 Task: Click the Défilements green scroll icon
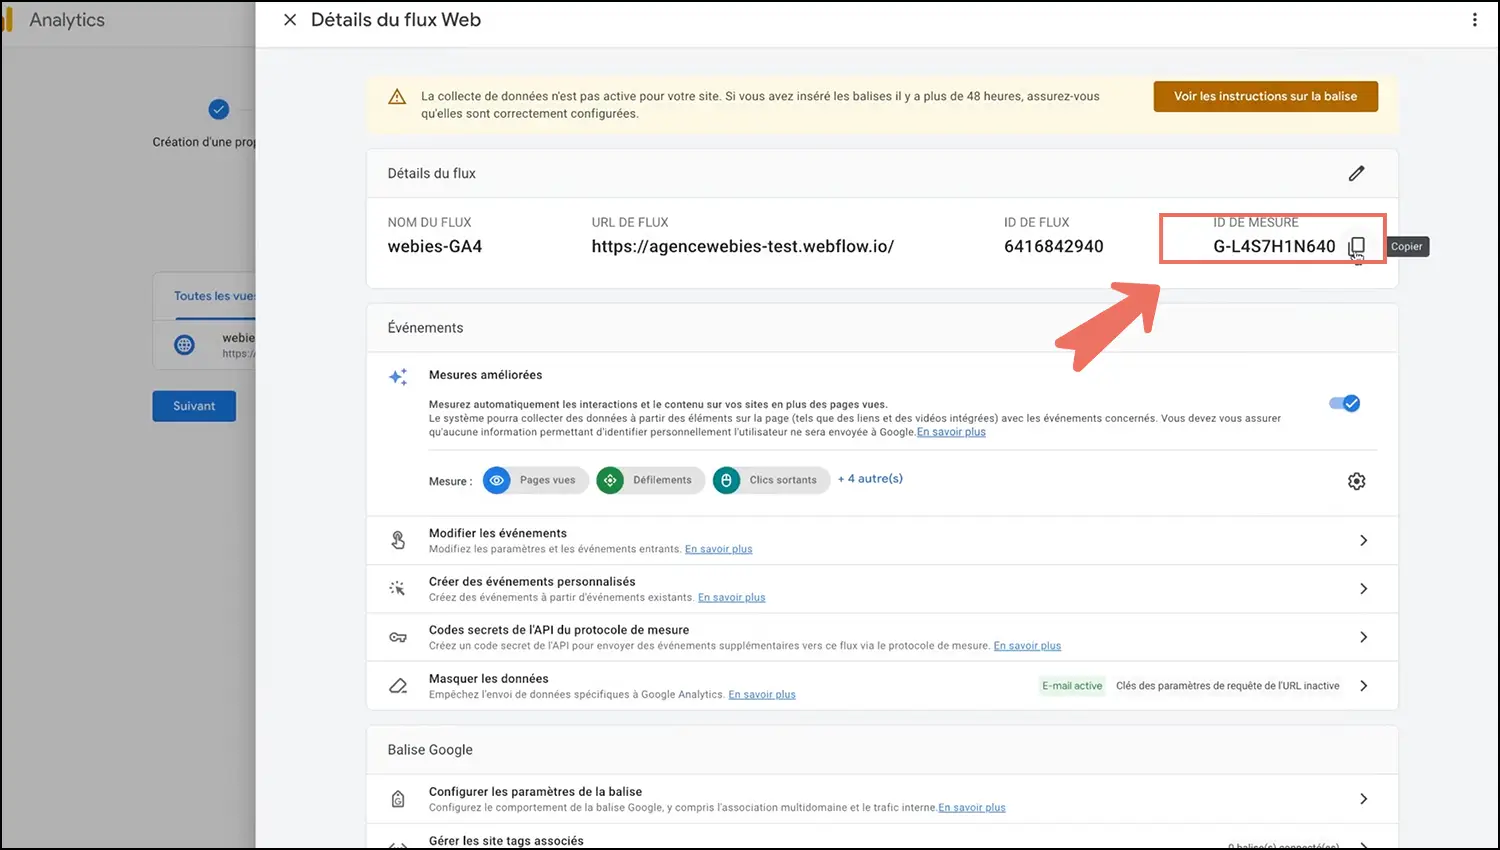(x=610, y=480)
